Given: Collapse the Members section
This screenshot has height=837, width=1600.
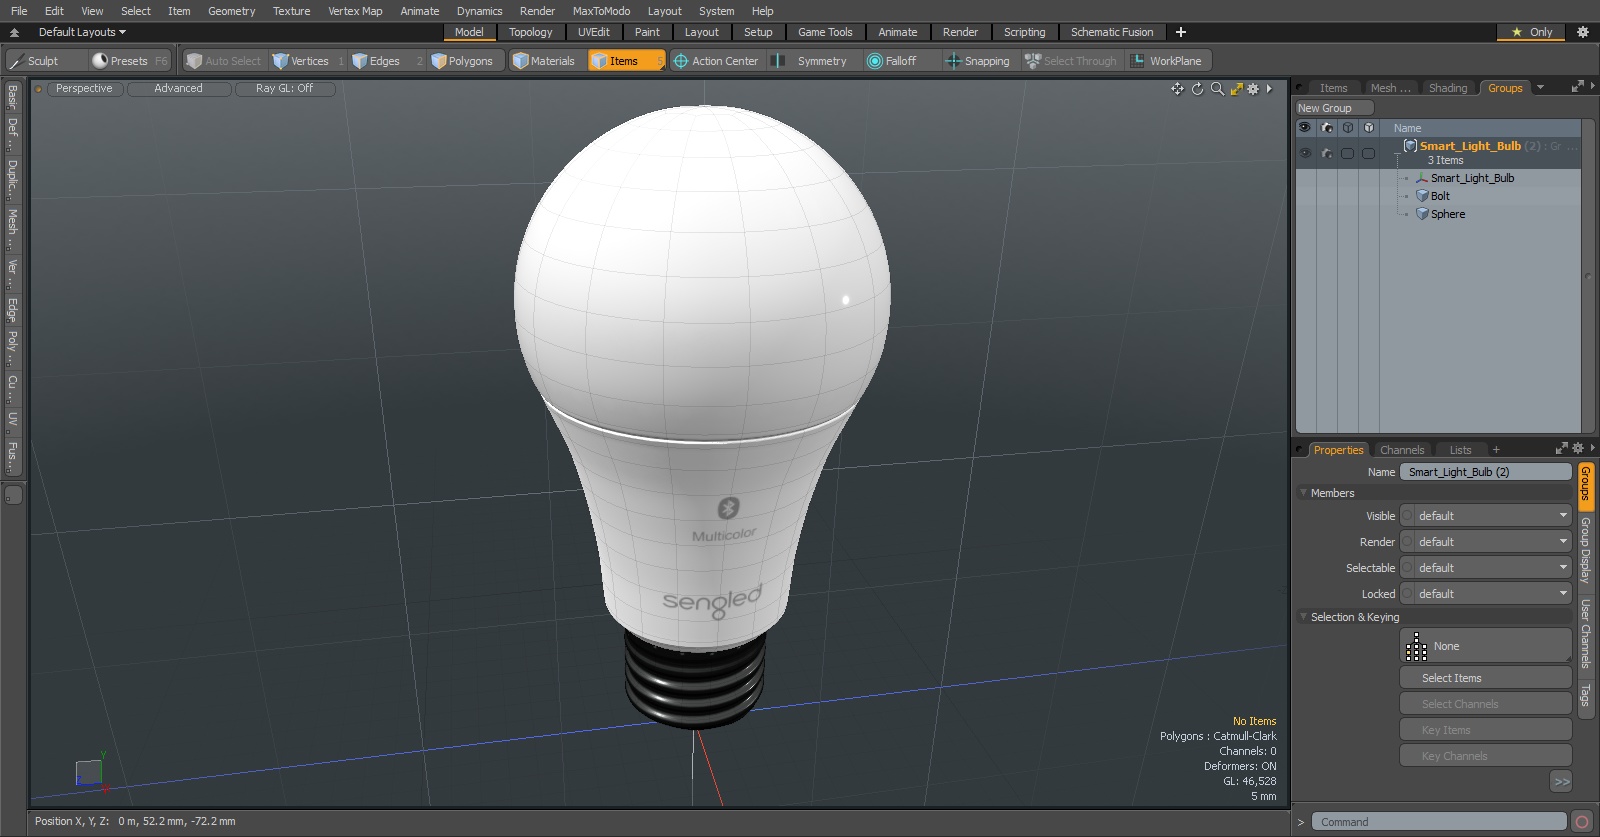Looking at the screenshot, I should click(x=1304, y=493).
